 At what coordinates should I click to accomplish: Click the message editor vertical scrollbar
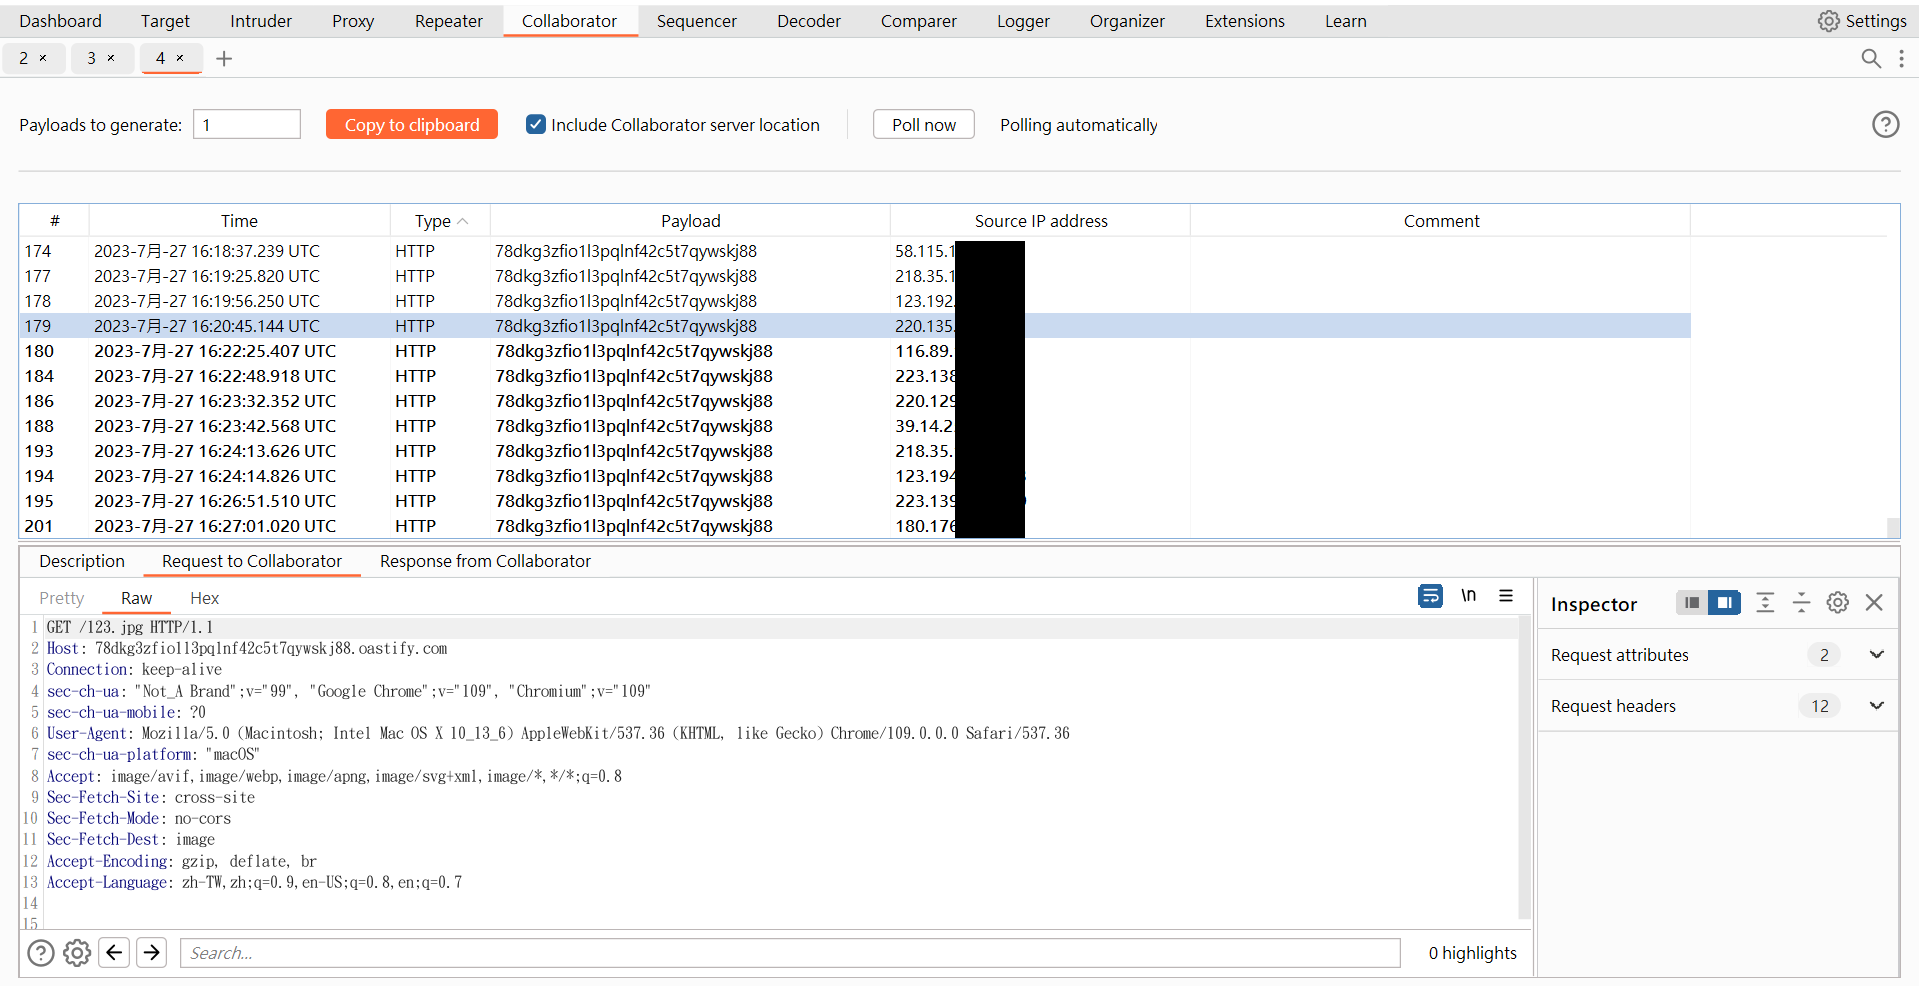[1524, 768]
